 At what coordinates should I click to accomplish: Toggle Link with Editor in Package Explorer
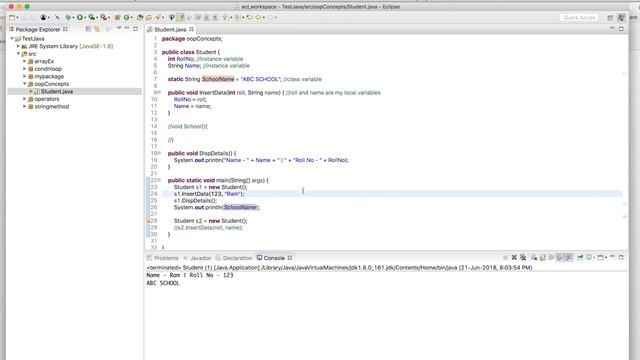point(97,29)
